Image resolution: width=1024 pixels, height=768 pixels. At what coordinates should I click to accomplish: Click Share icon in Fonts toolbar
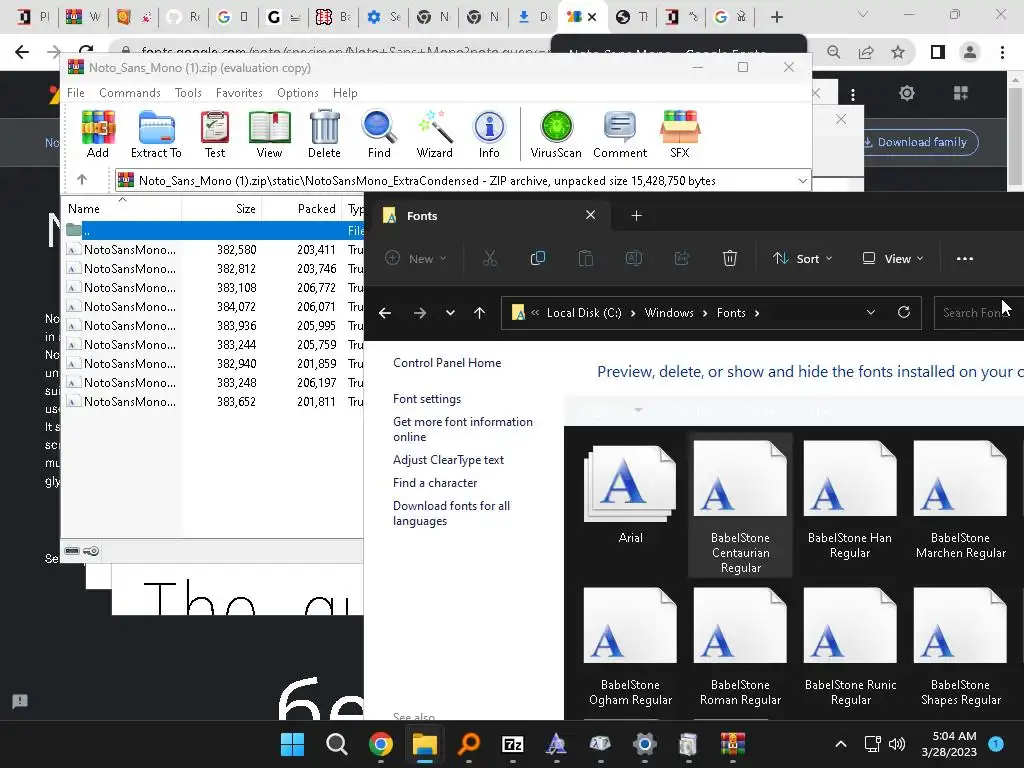pyautogui.click(x=682, y=259)
